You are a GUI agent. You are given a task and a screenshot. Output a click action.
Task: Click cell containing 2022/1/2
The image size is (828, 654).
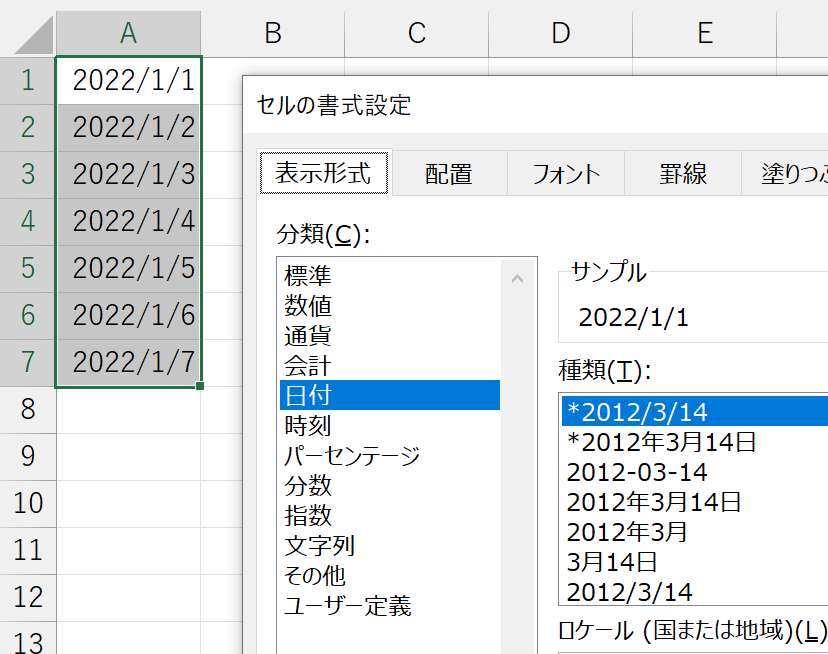128,128
